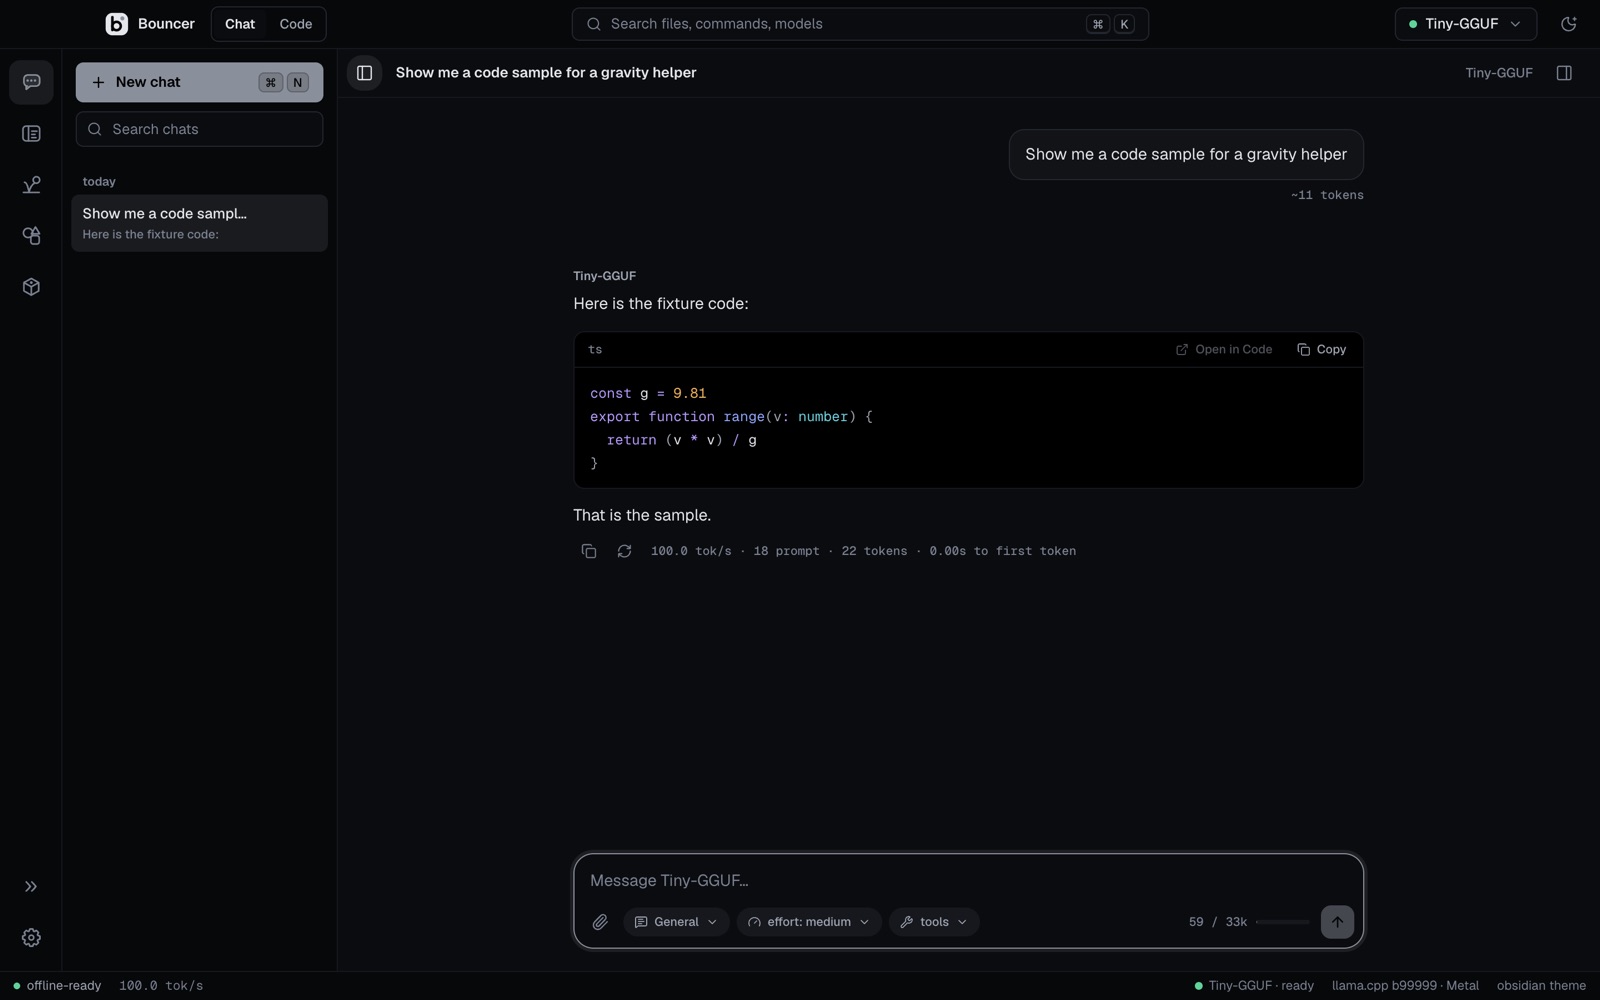Click the '59 / 33k' token counter
This screenshot has width=1600, height=1000.
tap(1218, 922)
